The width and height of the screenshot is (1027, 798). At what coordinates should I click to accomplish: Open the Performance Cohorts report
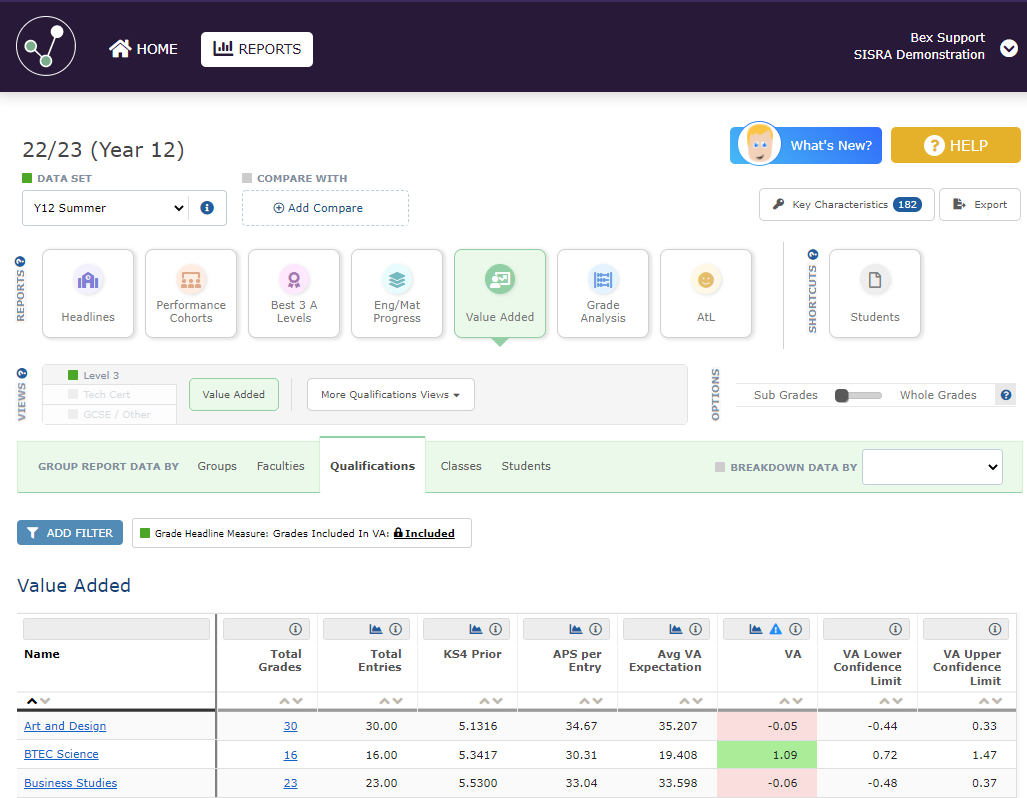(191, 293)
